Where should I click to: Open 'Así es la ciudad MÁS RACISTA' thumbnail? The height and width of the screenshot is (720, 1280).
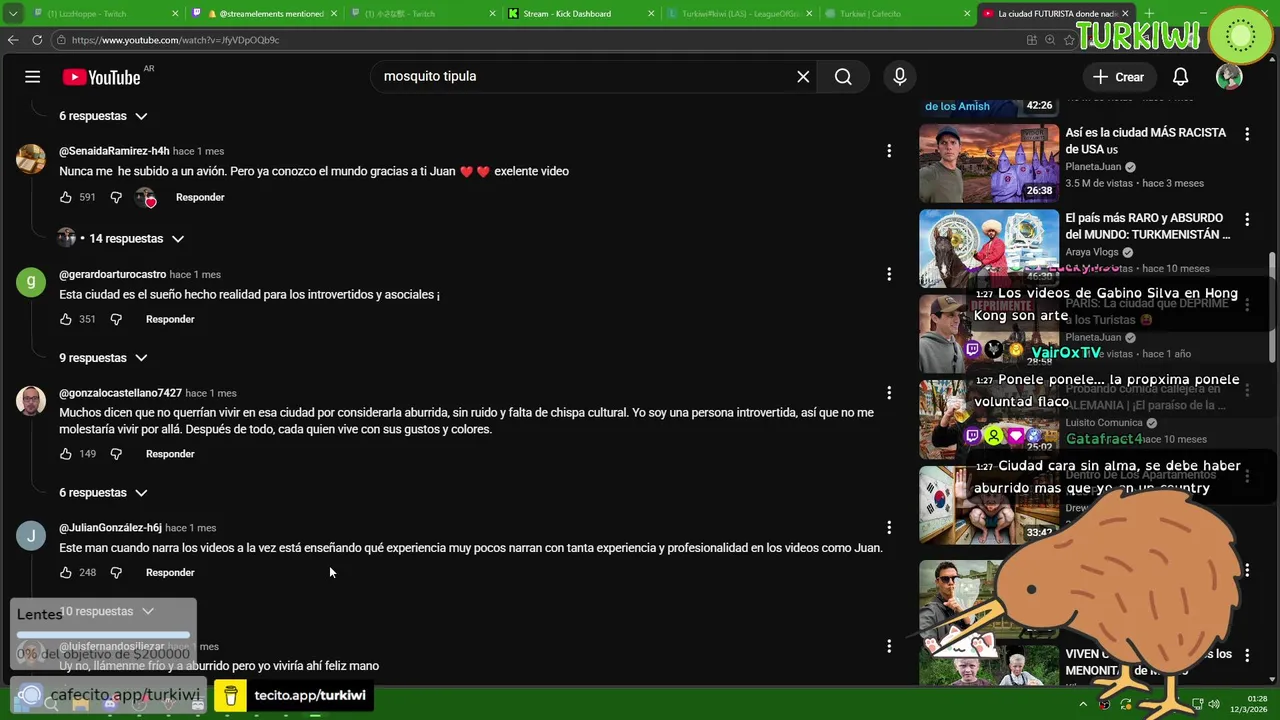989,162
